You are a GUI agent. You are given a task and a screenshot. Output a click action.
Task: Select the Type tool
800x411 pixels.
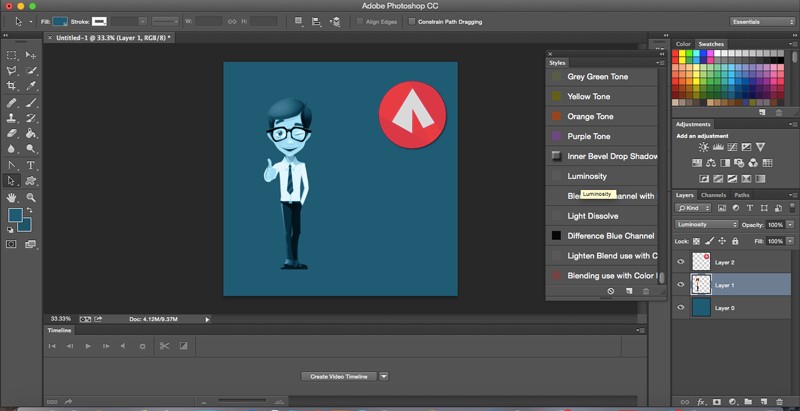[x=31, y=165]
